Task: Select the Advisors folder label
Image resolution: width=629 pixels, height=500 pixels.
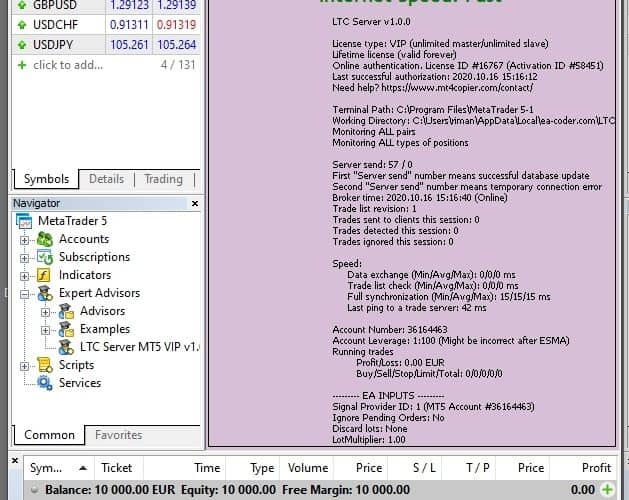Action: coord(102,311)
